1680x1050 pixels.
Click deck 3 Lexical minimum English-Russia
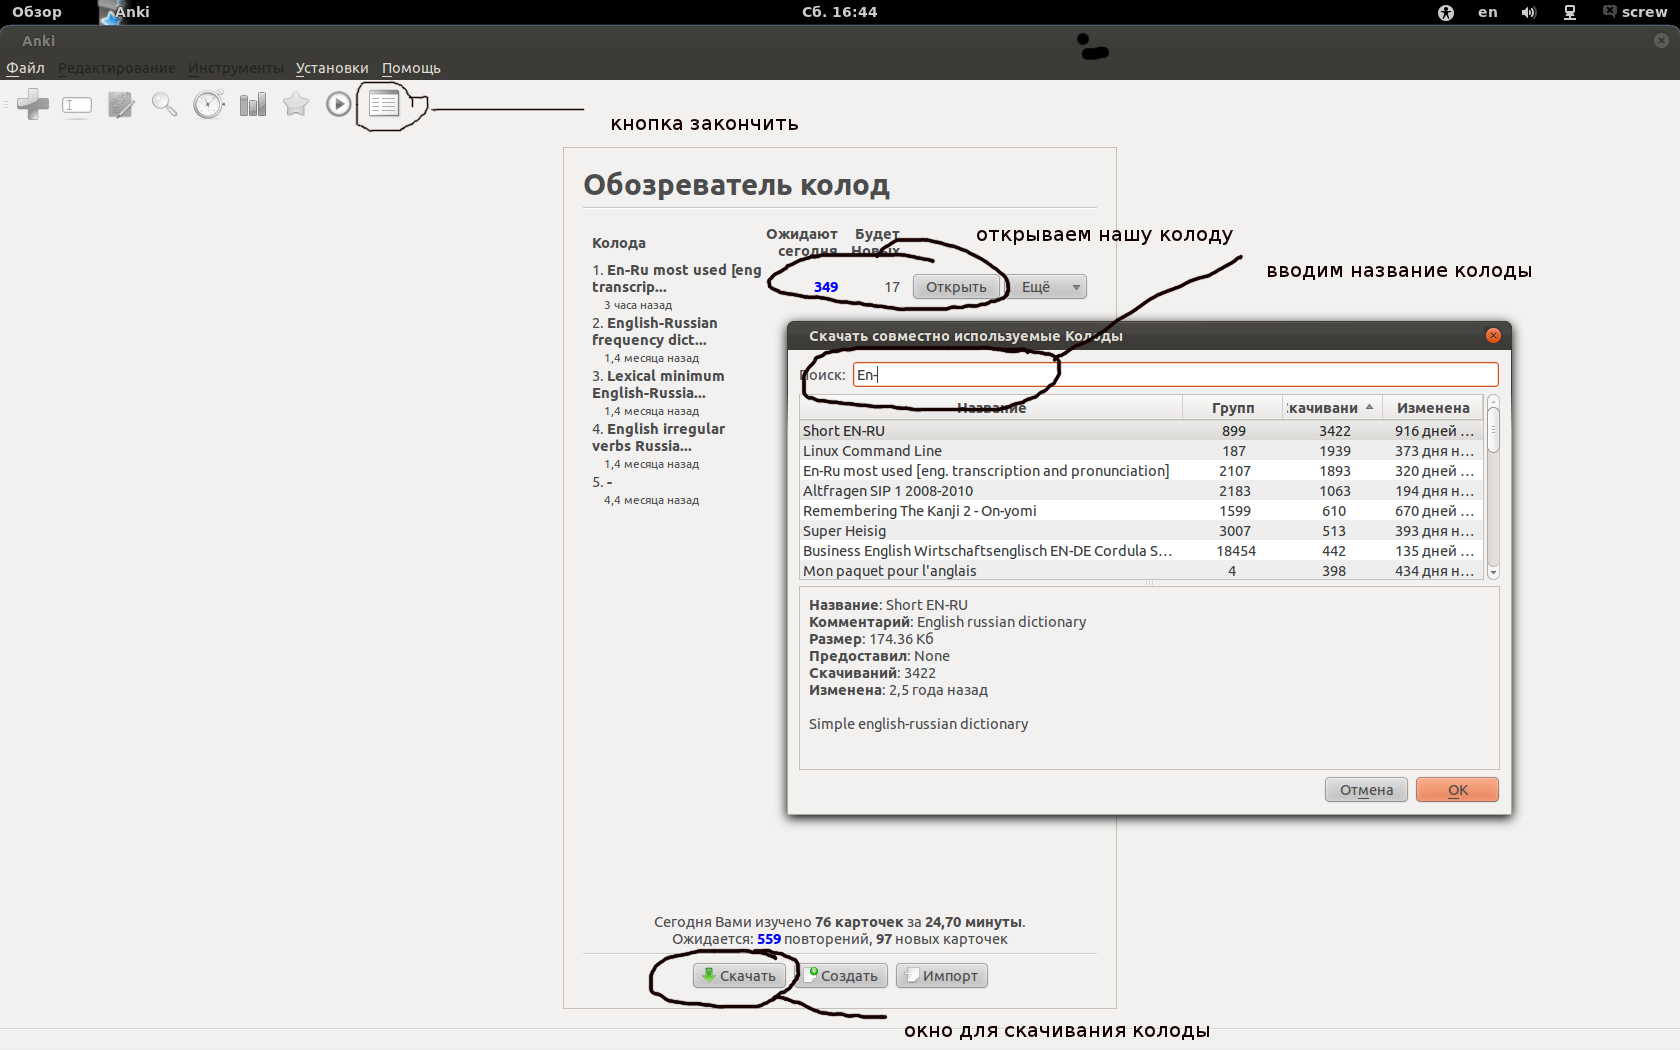point(658,385)
